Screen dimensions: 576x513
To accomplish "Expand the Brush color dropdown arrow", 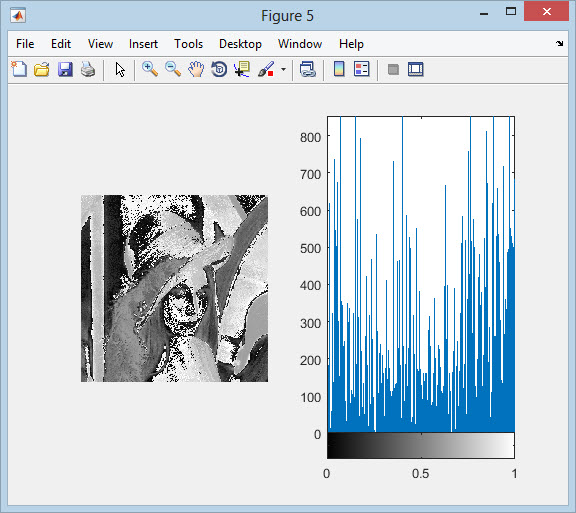I will [283, 69].
